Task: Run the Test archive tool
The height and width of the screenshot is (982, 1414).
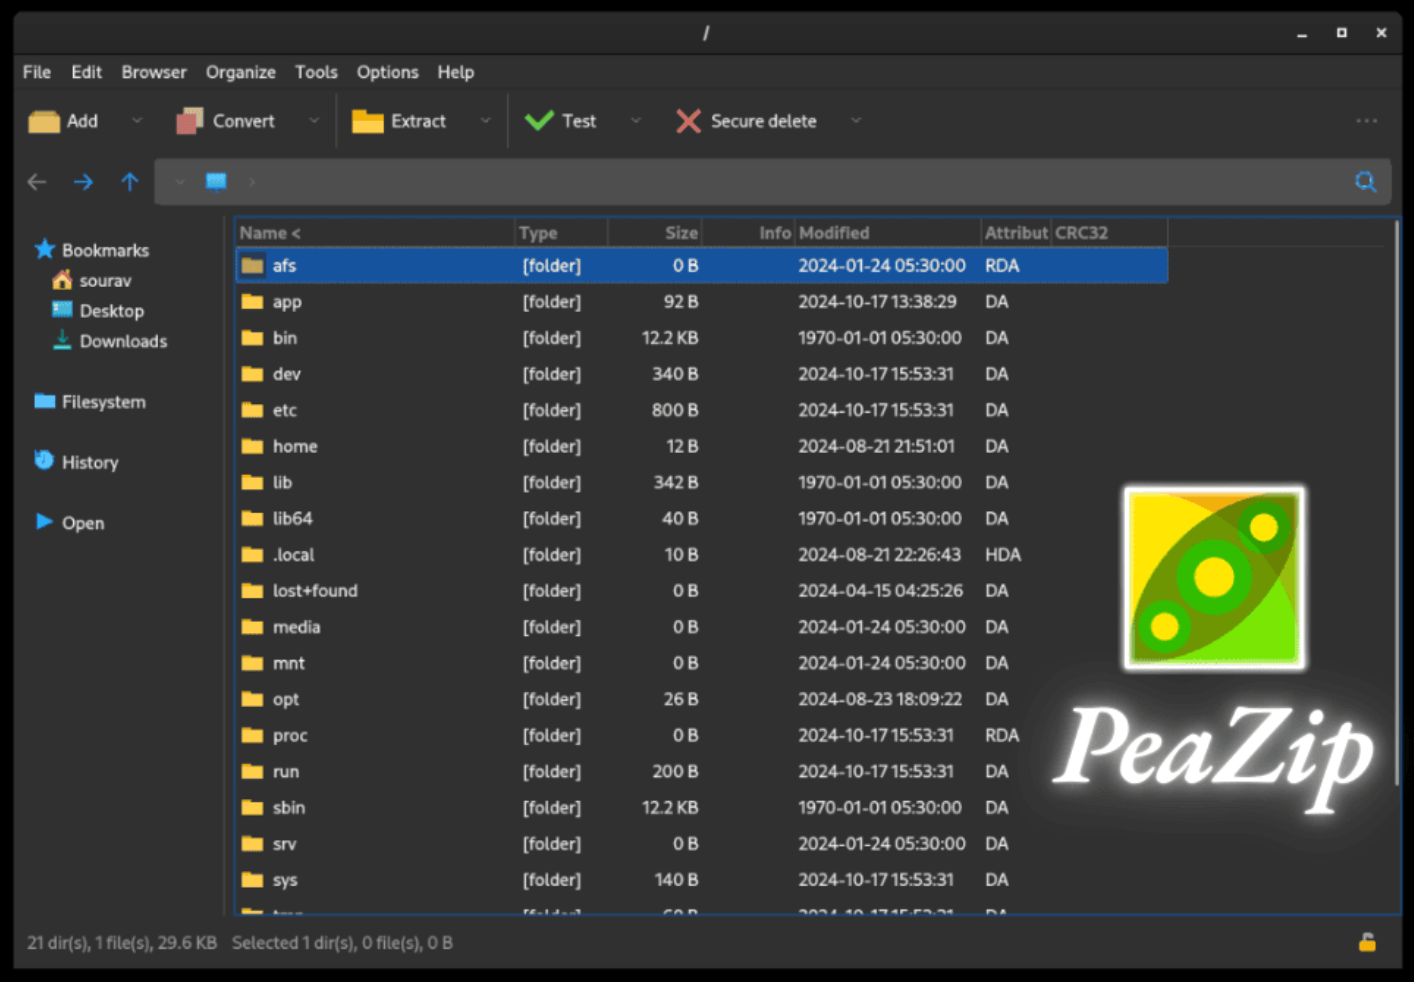Action: point(563,121)
